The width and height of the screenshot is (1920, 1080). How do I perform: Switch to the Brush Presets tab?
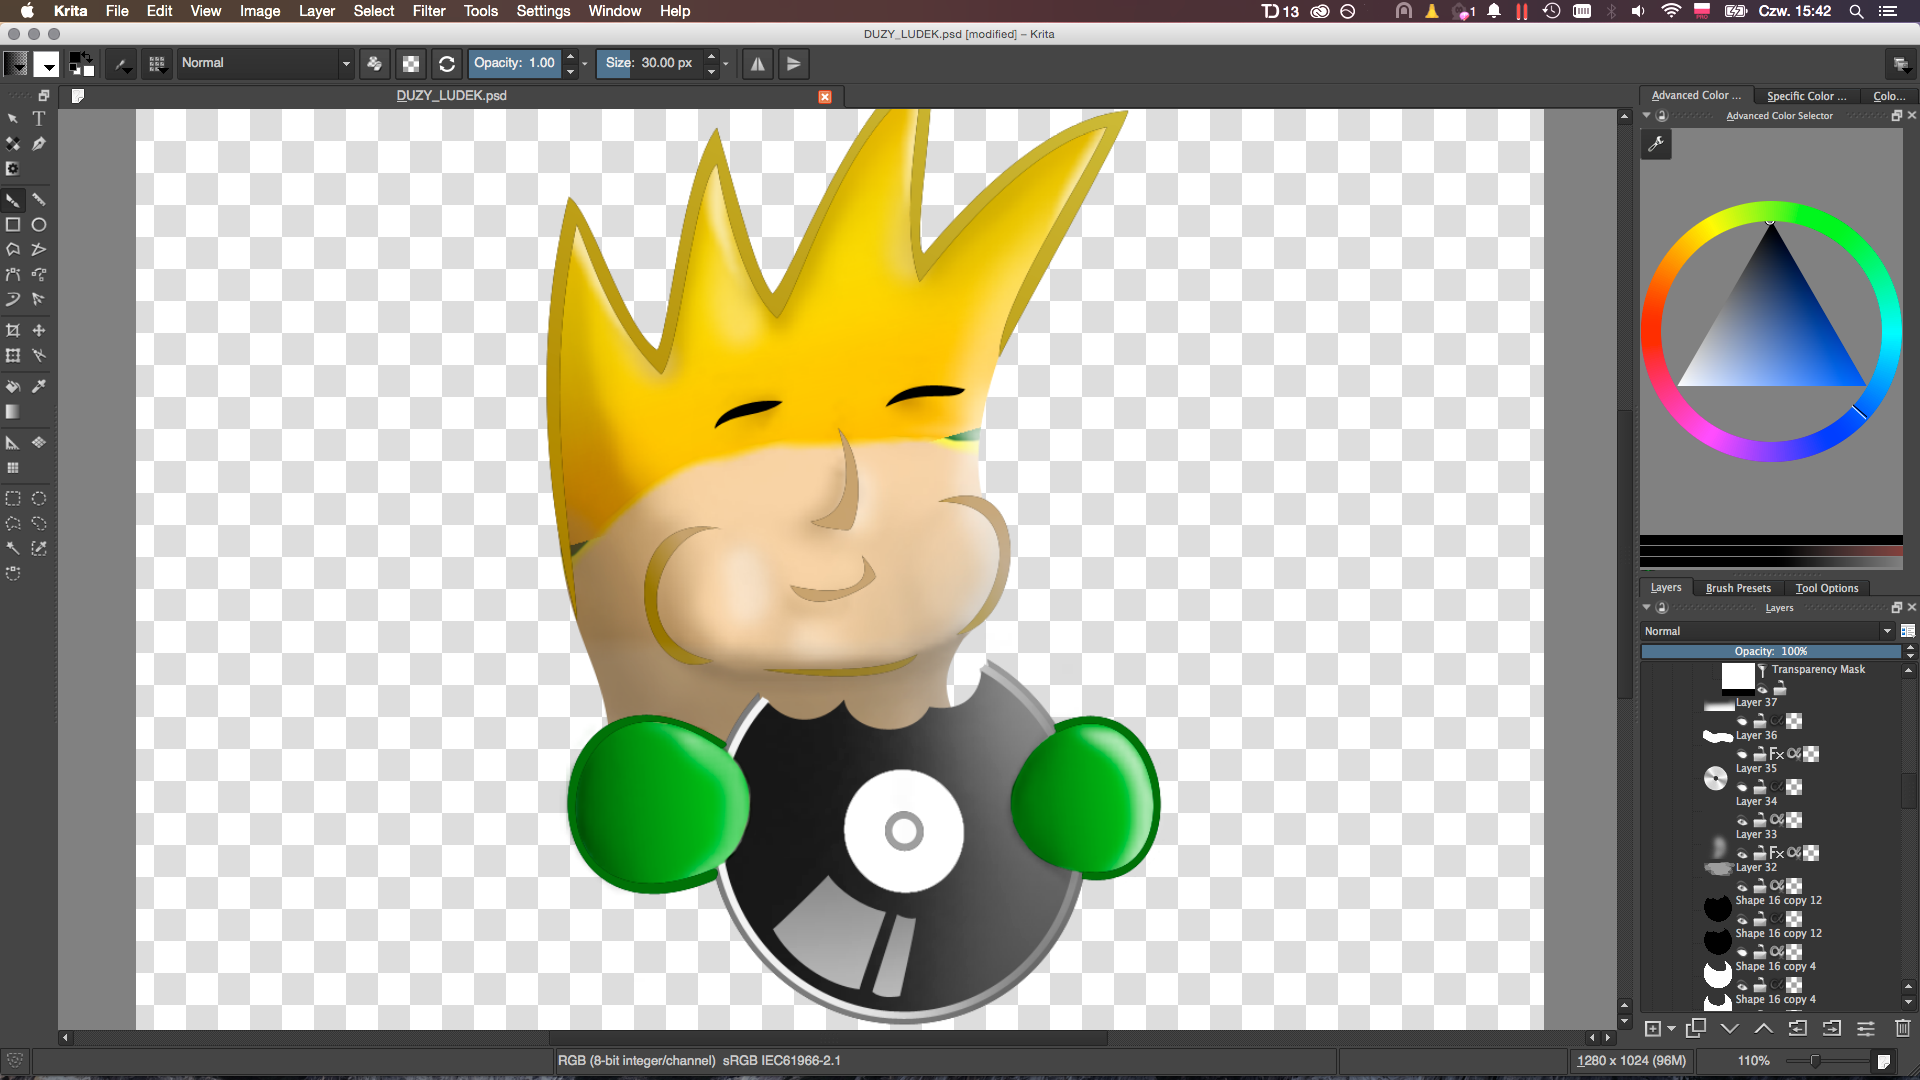(1738, 588)
